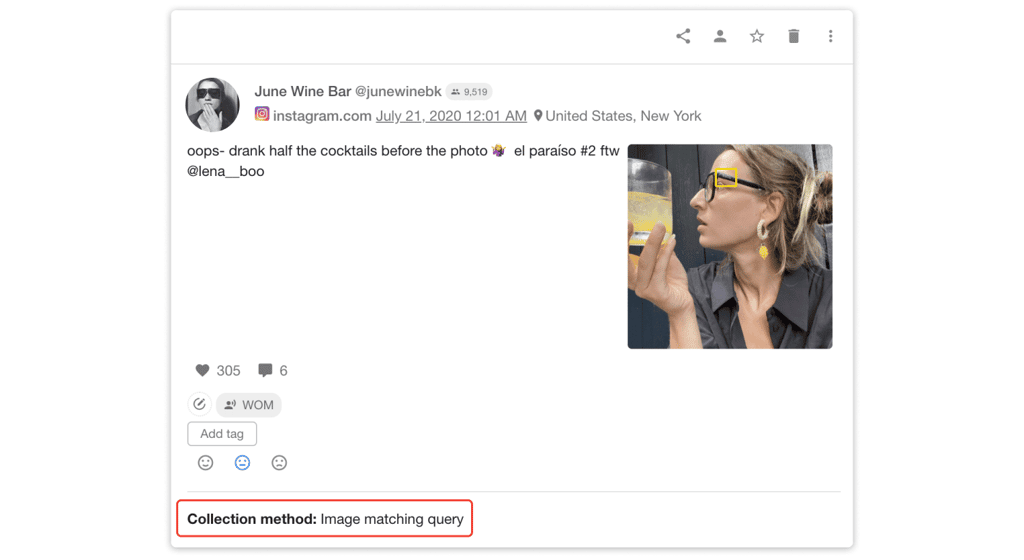Screen dimensions: 1024x560
Task: Open the Instagram logo icon
Action: pos(262,114)
